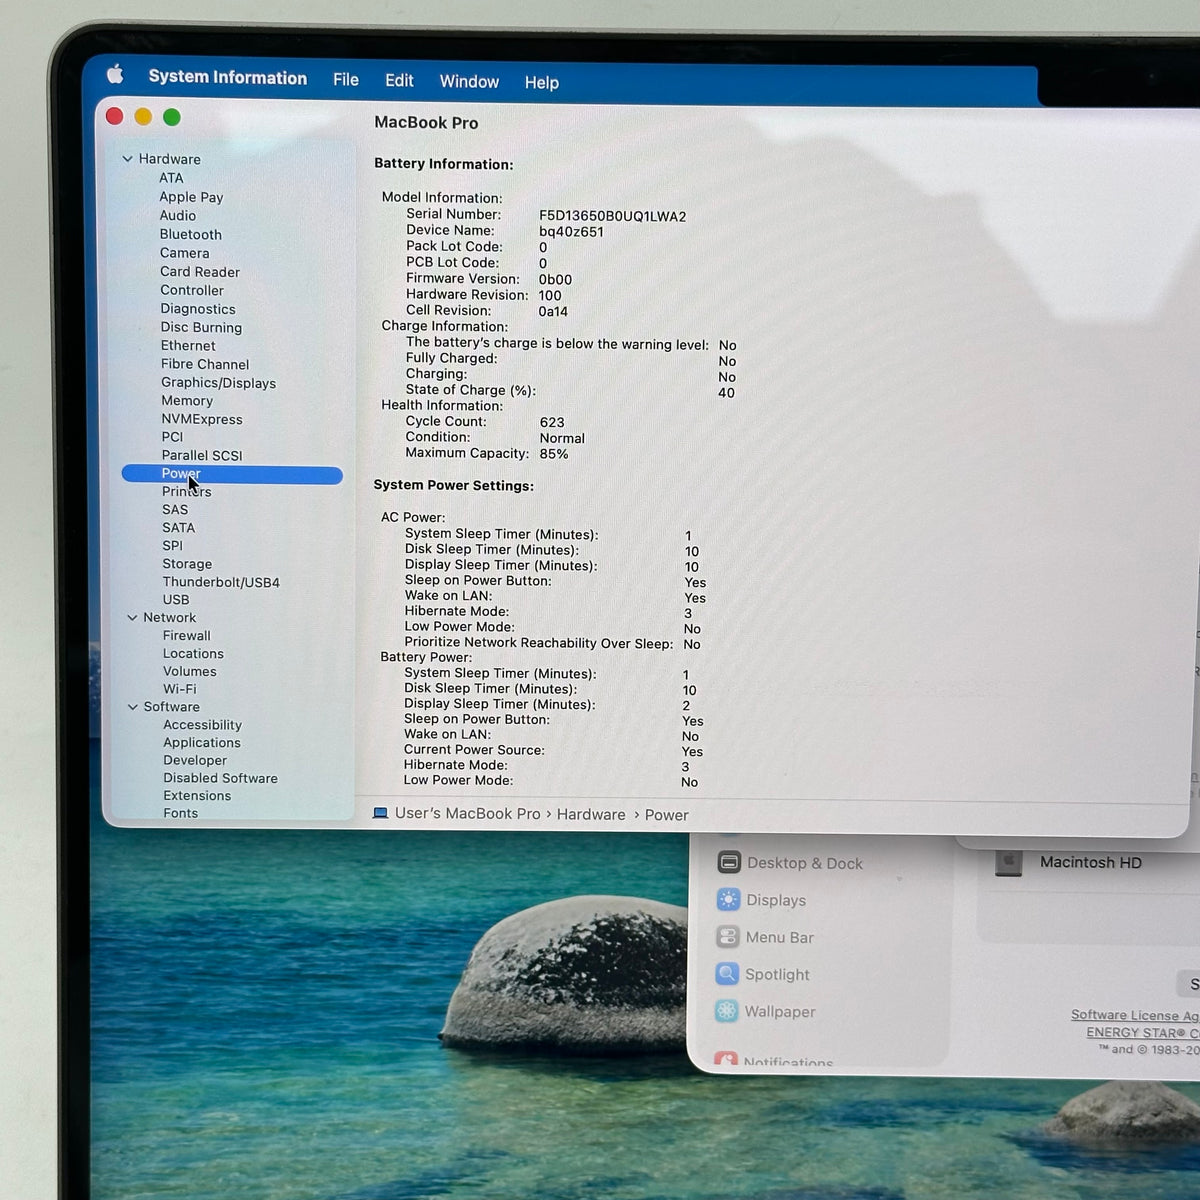This screenshot has width=1200, height=1200.
Task: Click the Macintosh HD drive icon
Action: click(1008, 862)
